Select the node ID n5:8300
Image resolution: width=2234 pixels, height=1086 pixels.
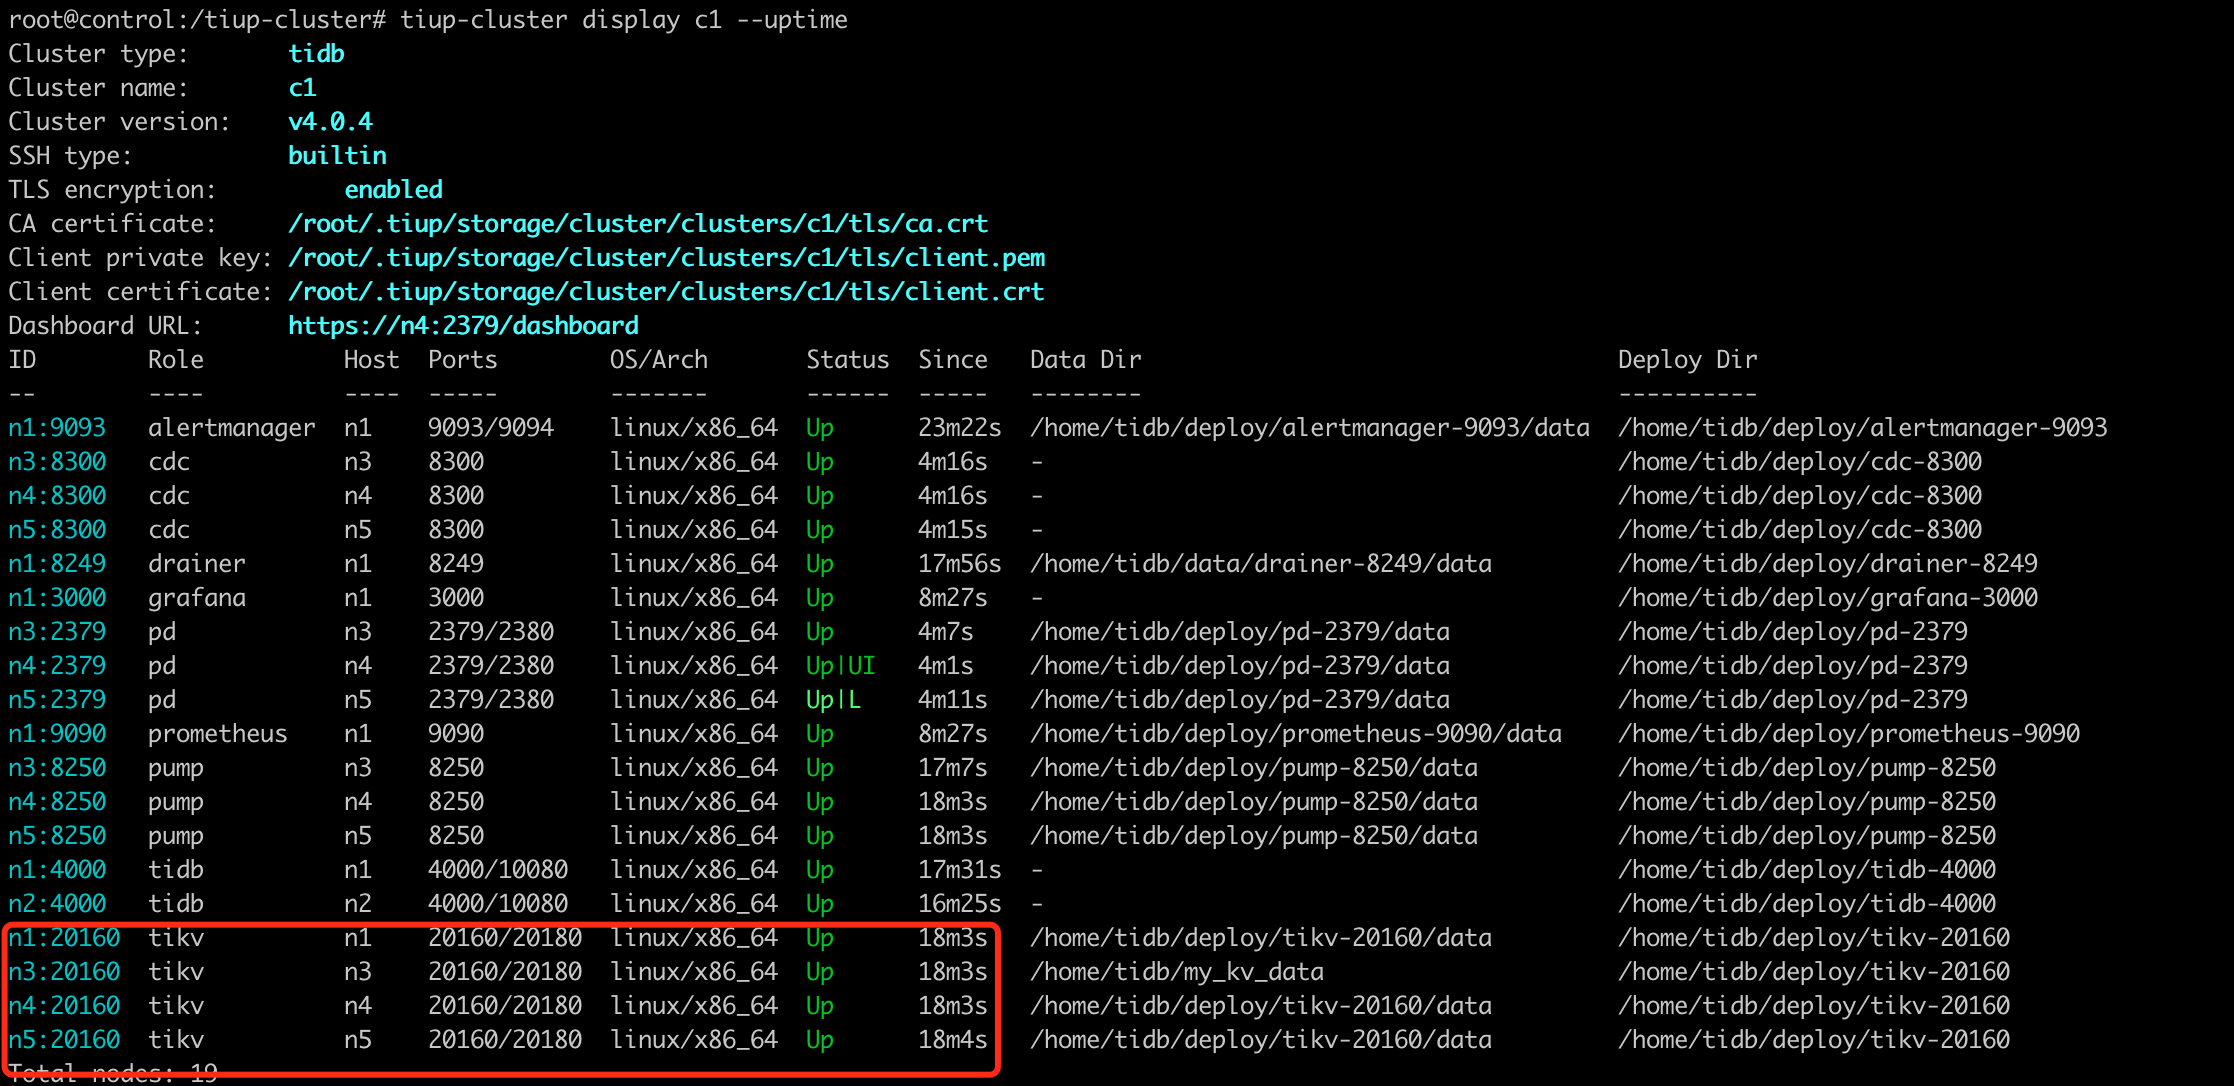(57, 530)
